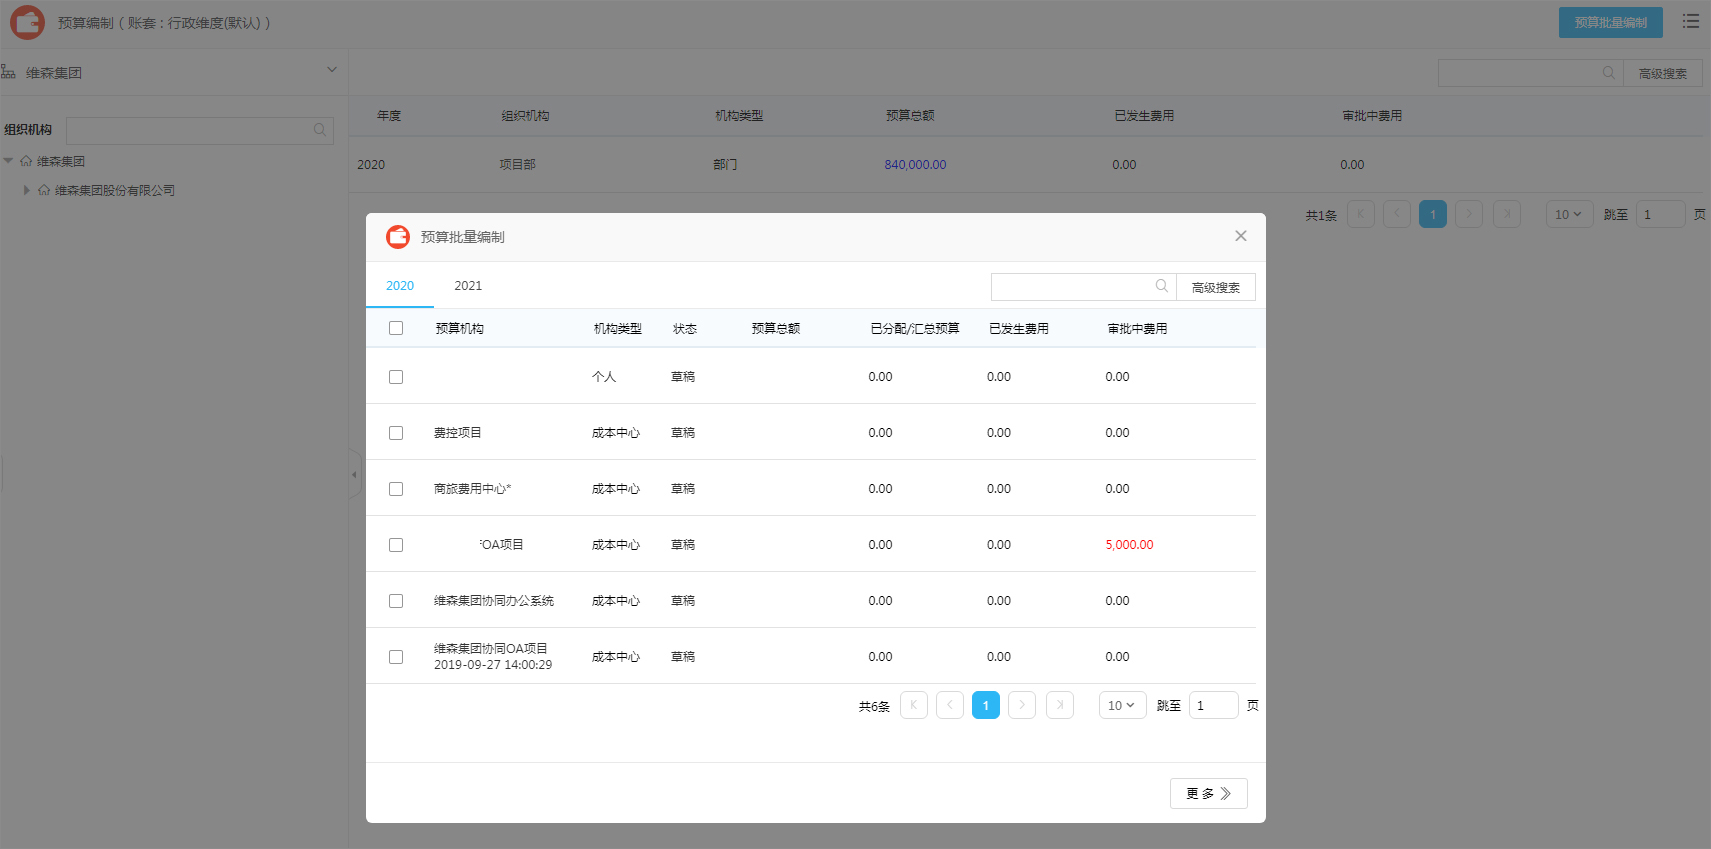The image size is (1711, 849).
Task: Select page 1 in background pagination
Action: (1433, 214)
